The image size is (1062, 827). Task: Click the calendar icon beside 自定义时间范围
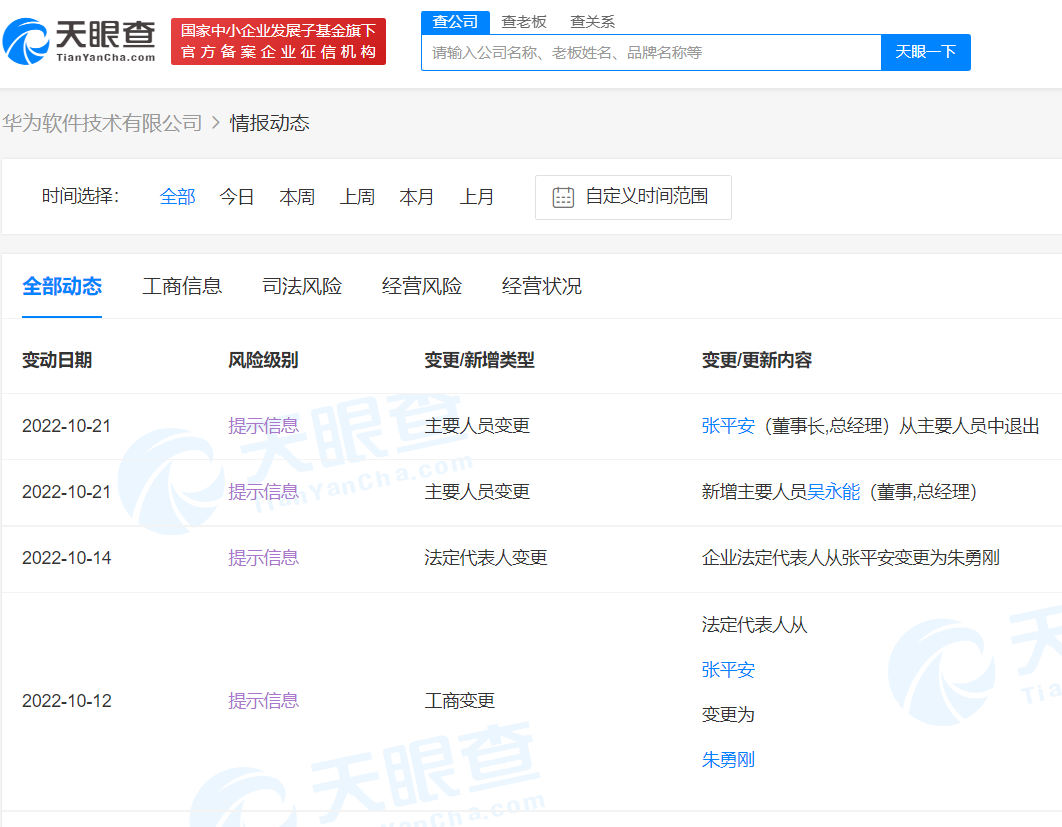click(x=562, y=197)
